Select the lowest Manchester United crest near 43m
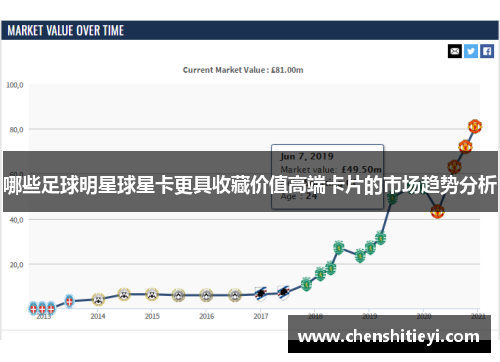 pos(437,211)
